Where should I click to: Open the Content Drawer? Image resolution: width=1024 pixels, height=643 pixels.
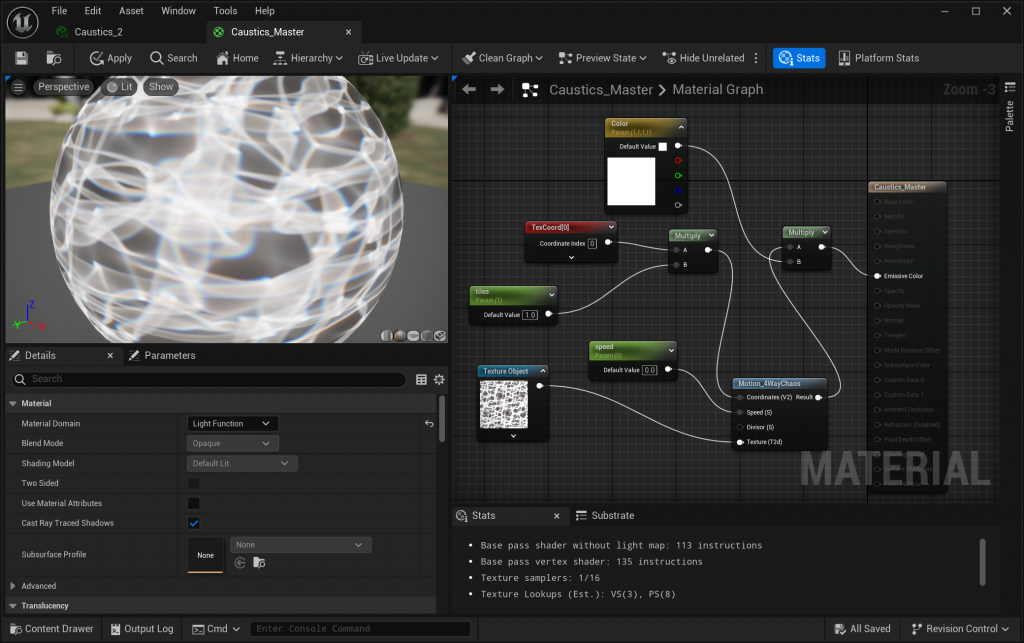pyautogui.click(x=52, y=629)
